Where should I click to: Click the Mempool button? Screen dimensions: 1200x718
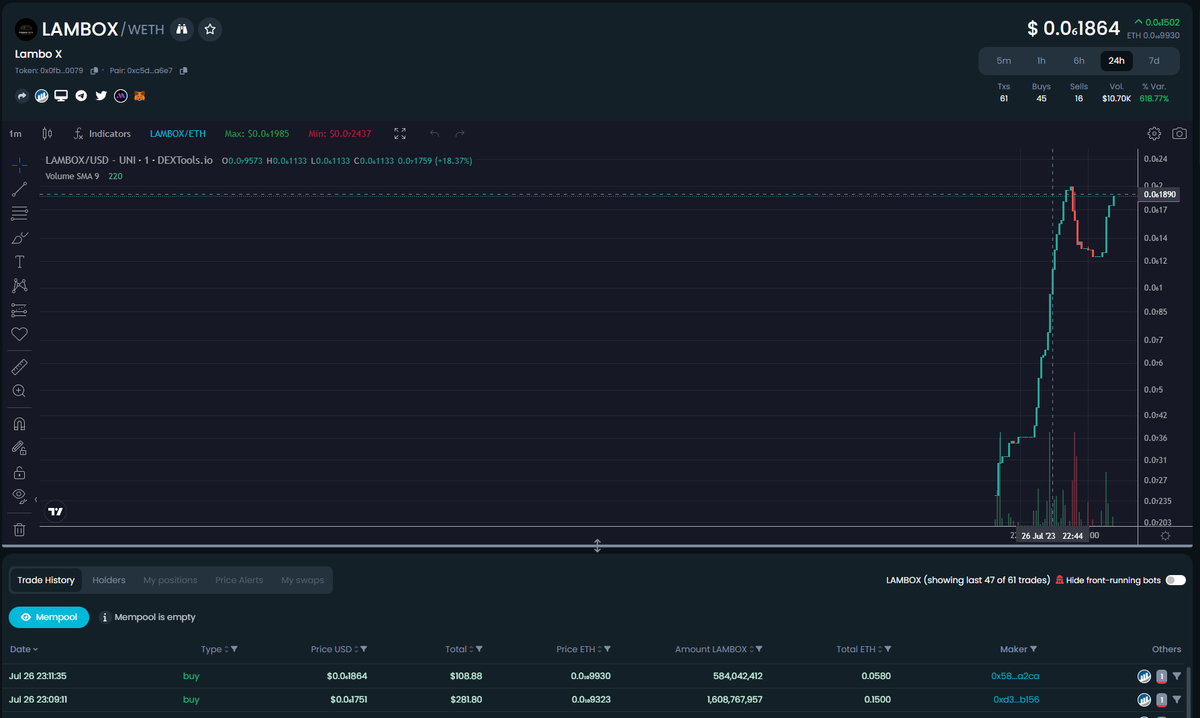point(49,617)
